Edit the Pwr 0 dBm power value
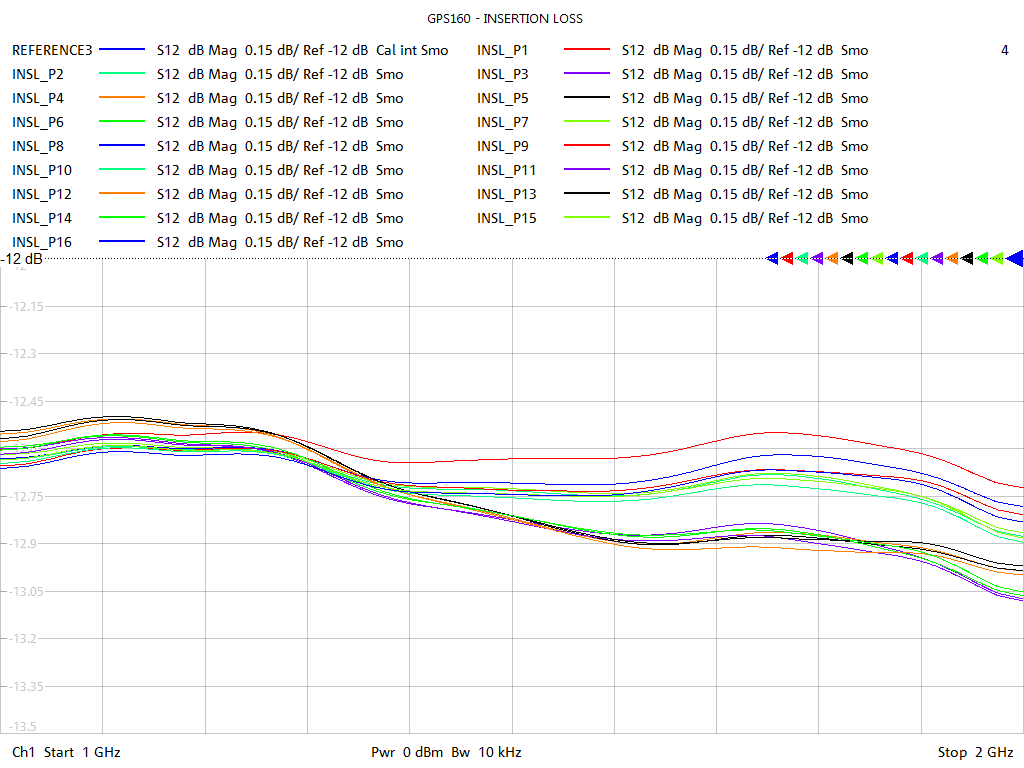Image resolution: width=1024 pixels, height=768 pixels. coord(407,752)
